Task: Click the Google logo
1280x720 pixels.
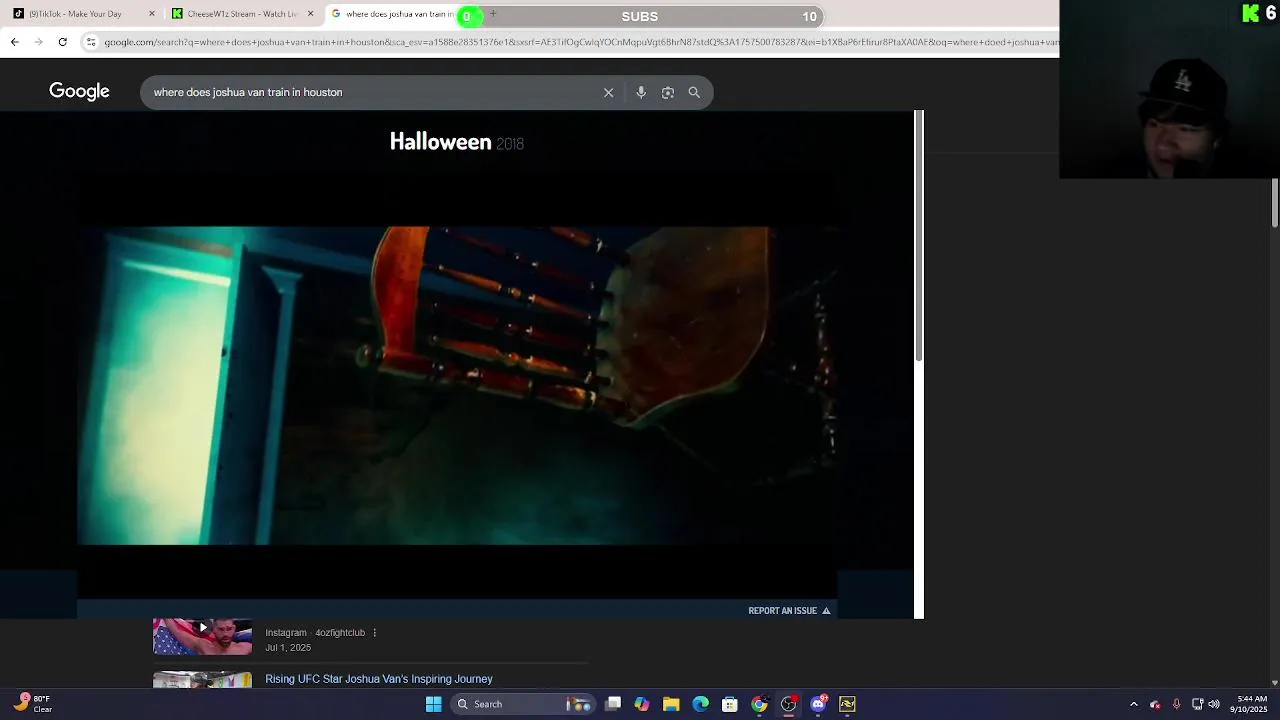Action: [x=79, y=91]
